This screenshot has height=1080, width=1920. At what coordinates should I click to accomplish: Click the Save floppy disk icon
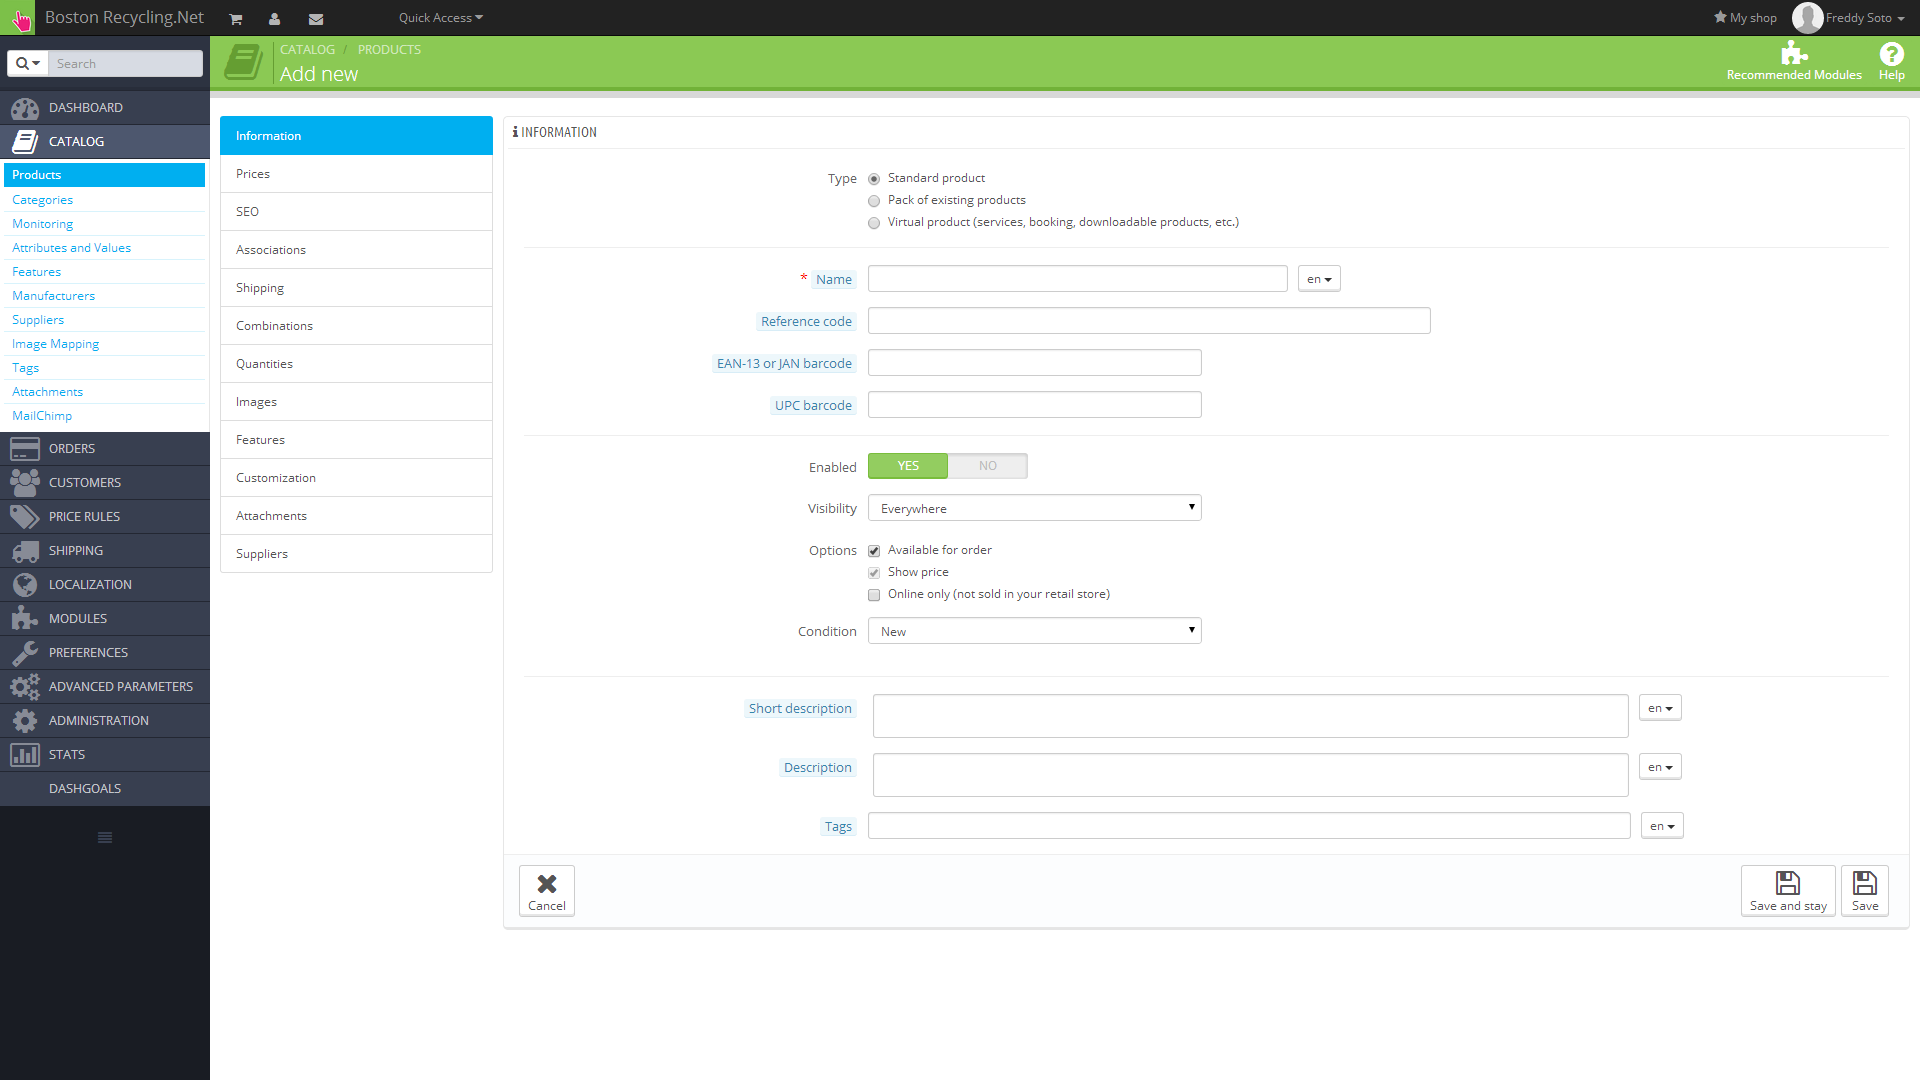(x=1864, y=884)
